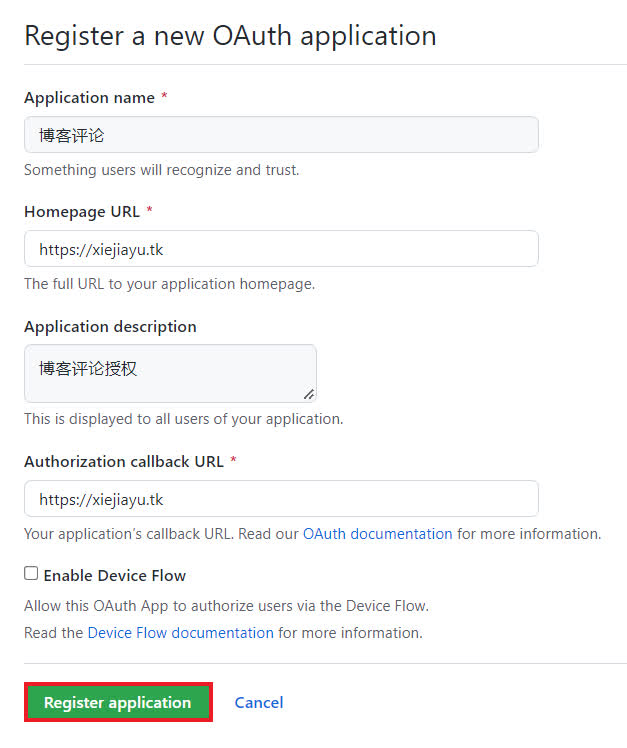
Task: Click the "Register a new OAuth application" heading
Action: [x=230, y=36]
